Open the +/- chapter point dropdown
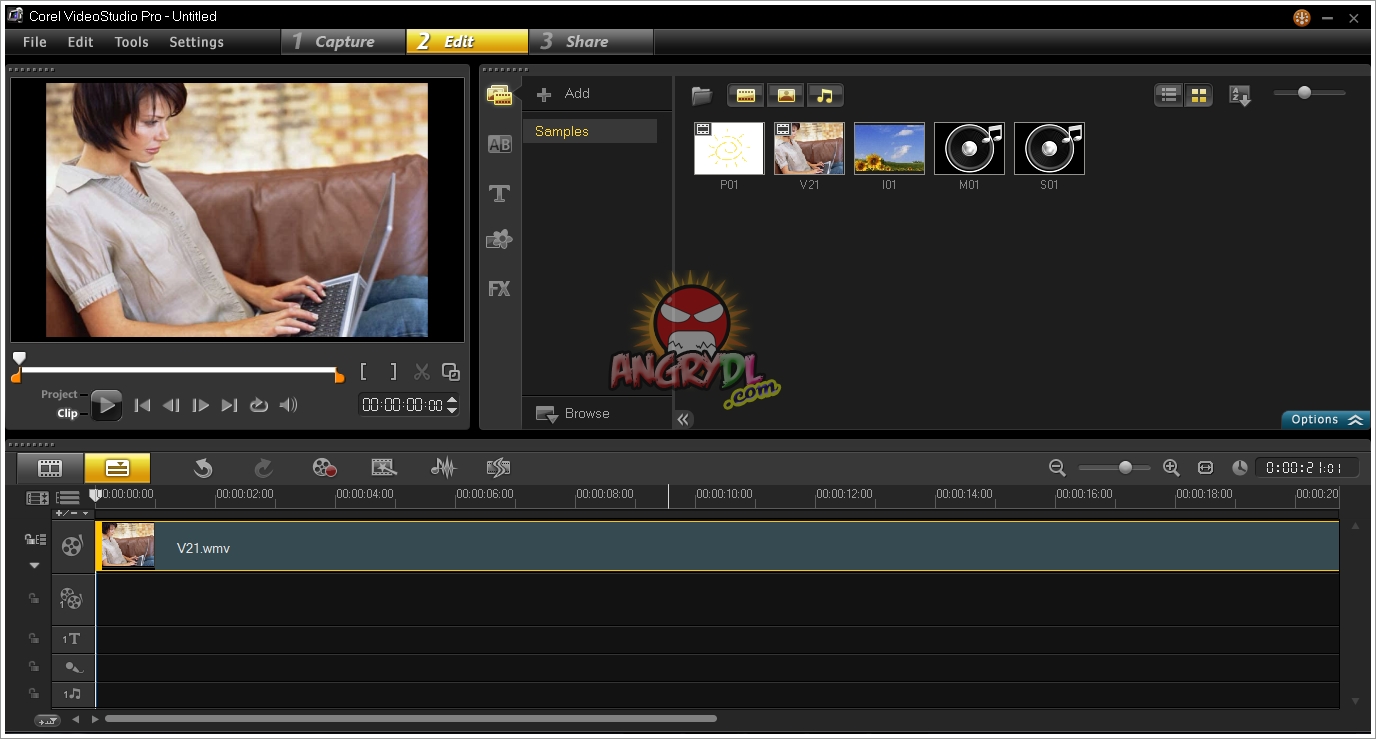The width and height of the screenshot is (1376, 739). [72, 513]
